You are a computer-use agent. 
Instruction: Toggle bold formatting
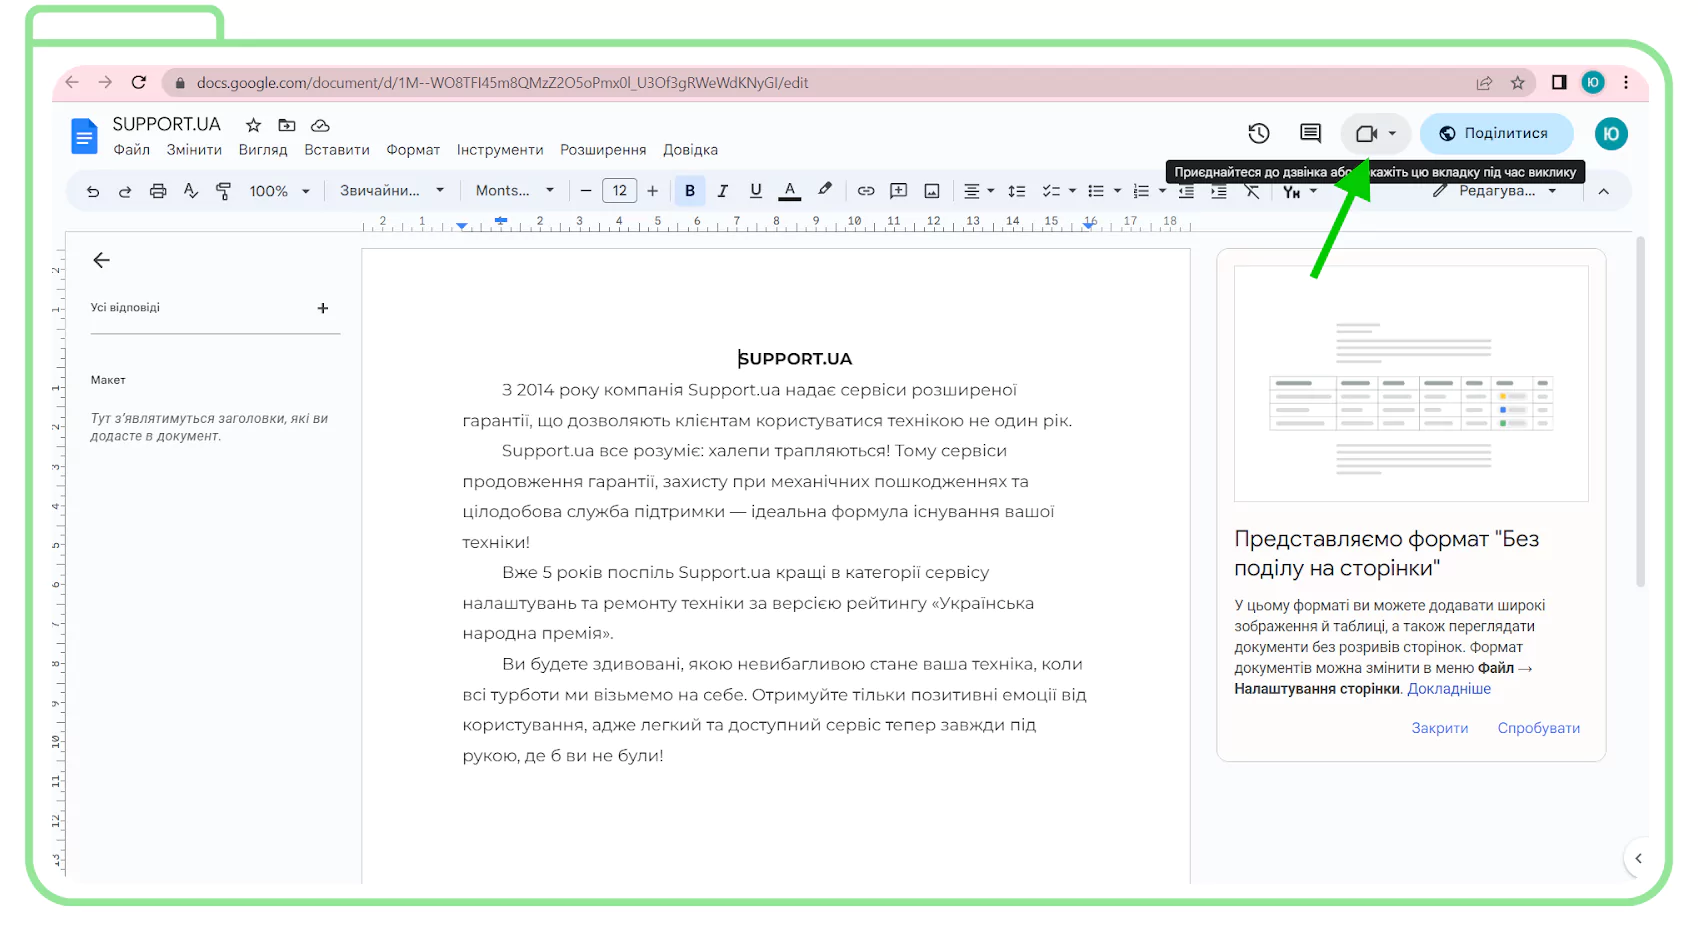coord(690,191)
